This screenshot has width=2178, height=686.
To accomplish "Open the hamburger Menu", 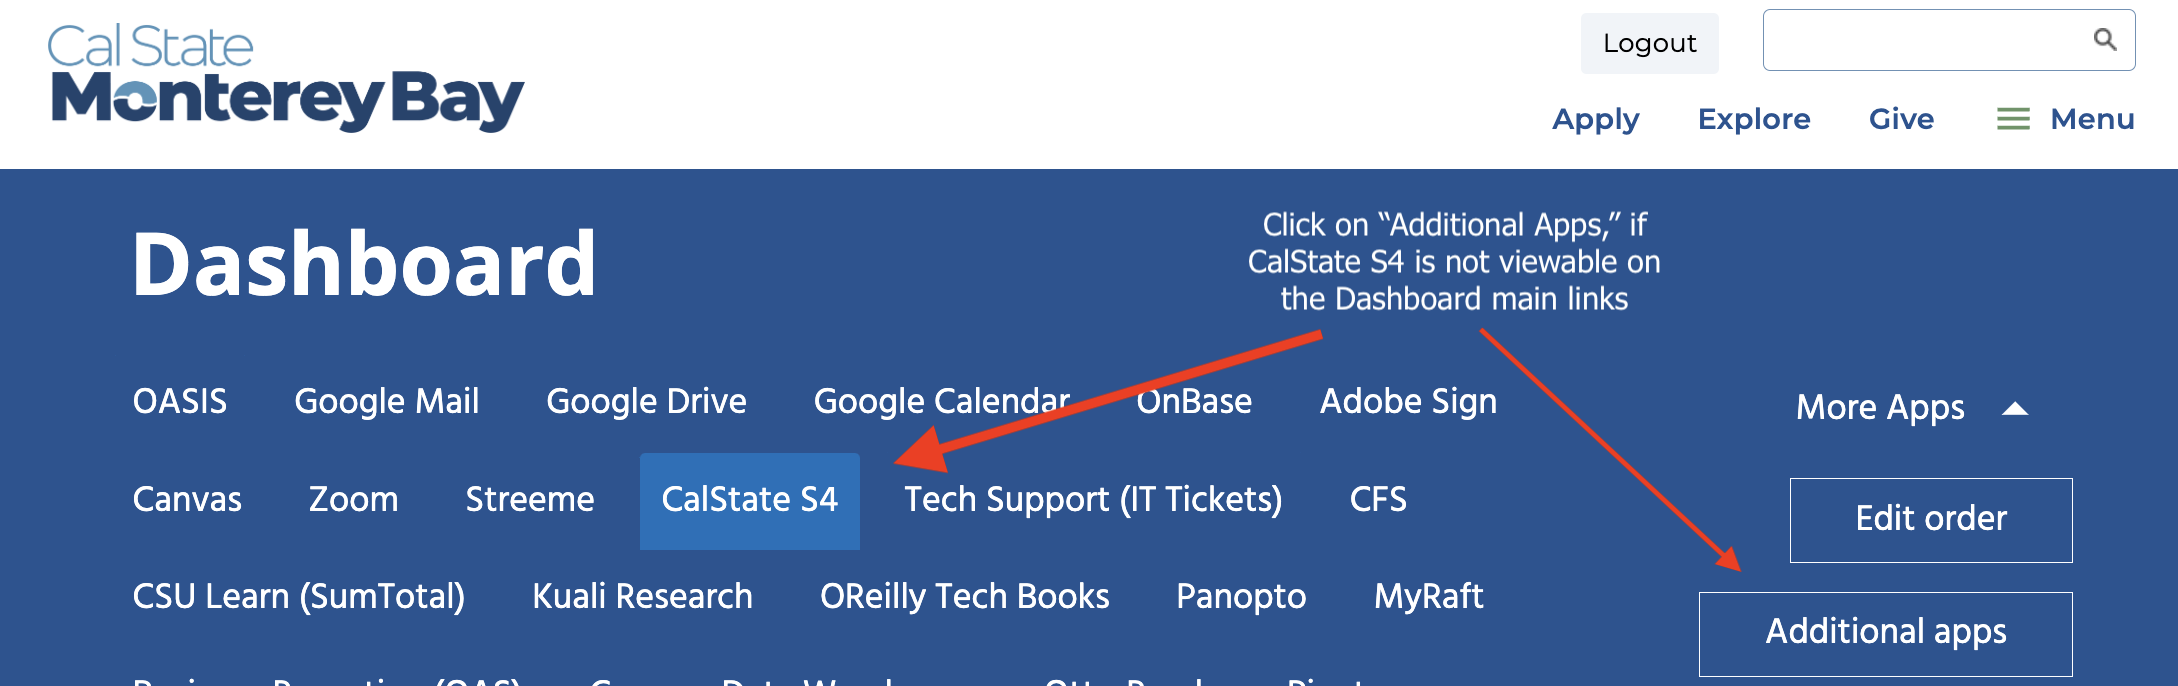I will point(2065,119).
